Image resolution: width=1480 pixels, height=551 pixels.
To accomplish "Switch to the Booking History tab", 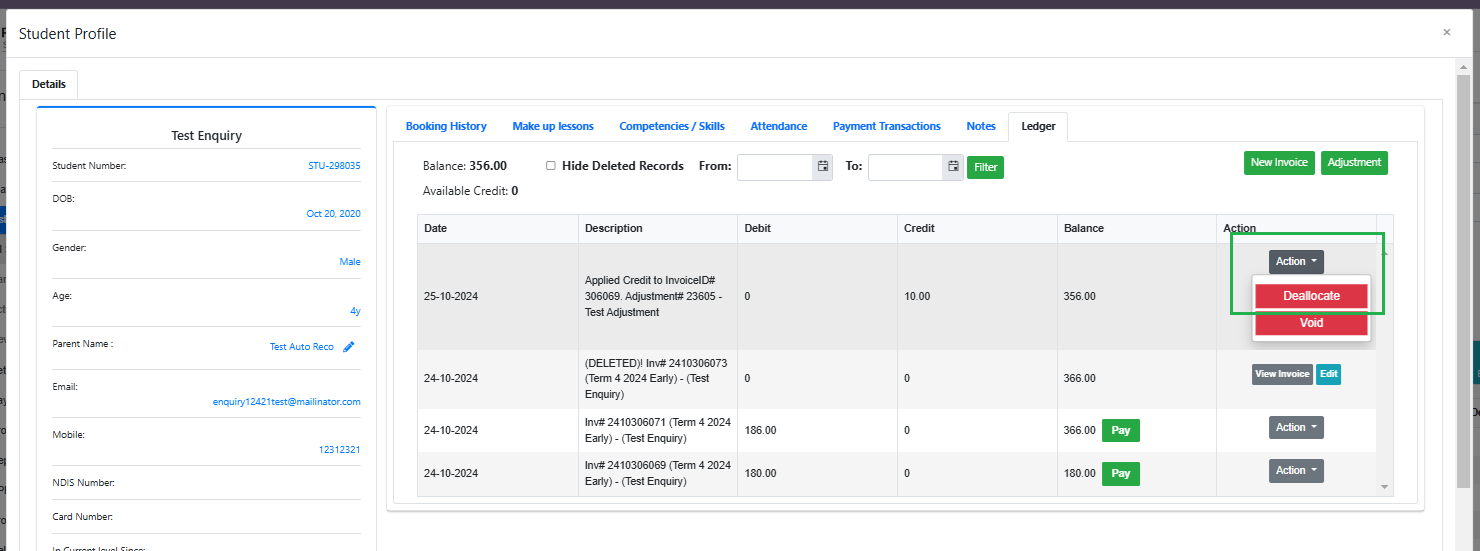I will point(446,126).
